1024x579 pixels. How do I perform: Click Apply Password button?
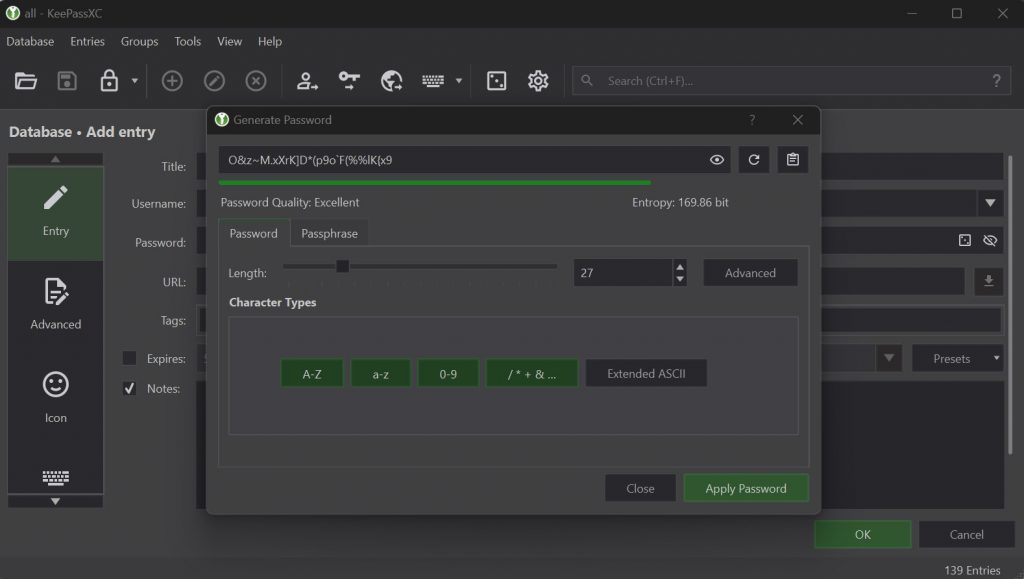point(746,488)
